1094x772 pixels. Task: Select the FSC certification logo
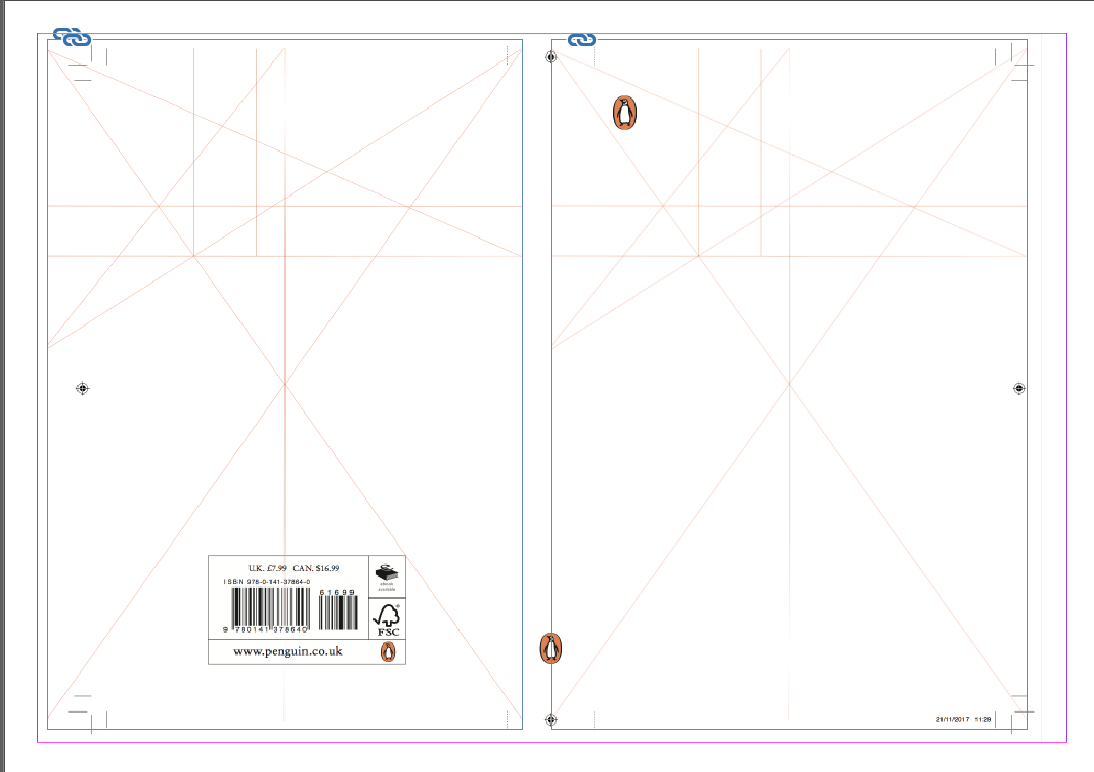coord(387,617)
